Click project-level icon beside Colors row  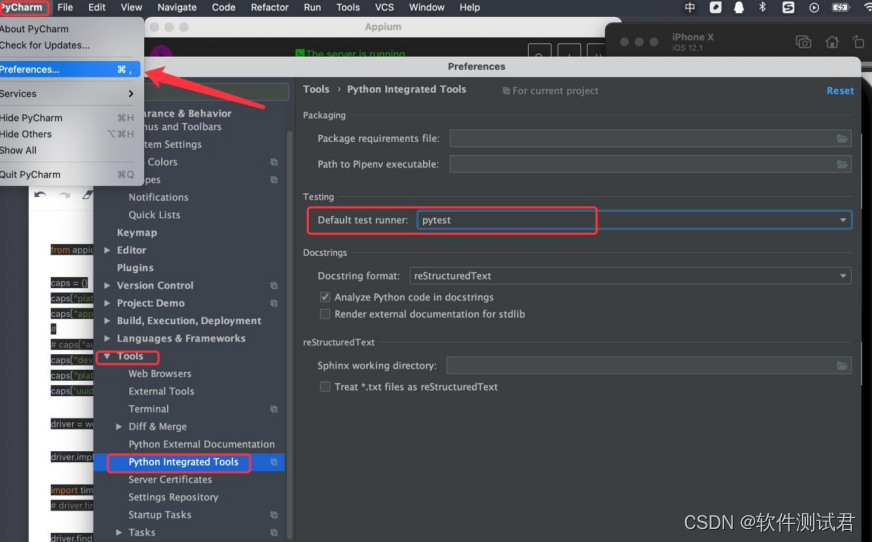pos(274,162)
